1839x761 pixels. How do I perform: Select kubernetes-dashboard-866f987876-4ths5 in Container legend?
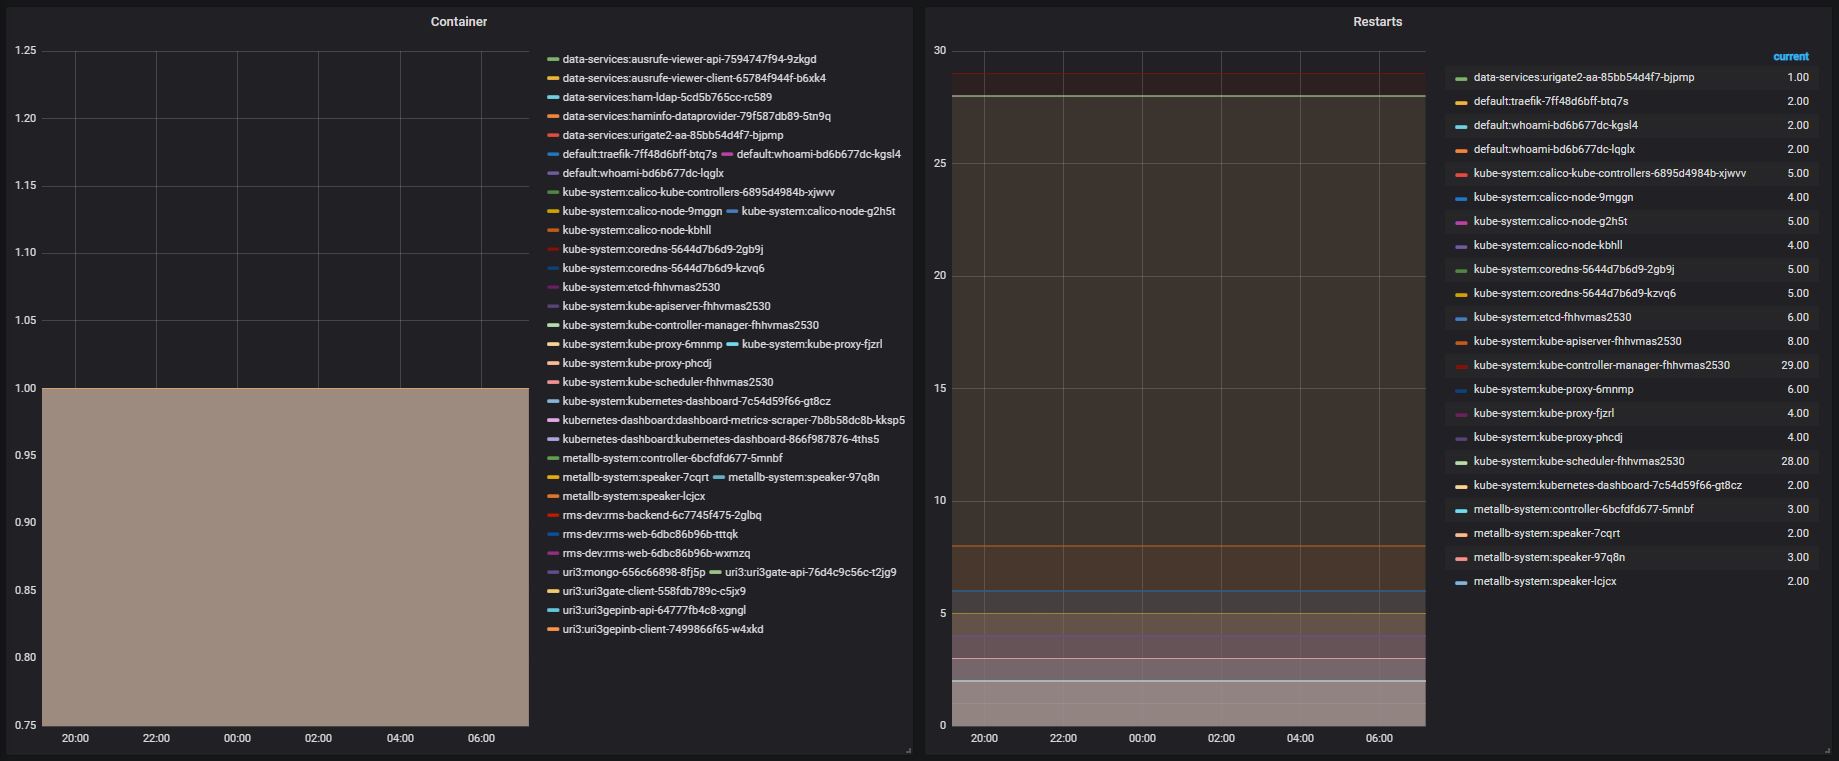pyautogui.click(x=721, y=439)
